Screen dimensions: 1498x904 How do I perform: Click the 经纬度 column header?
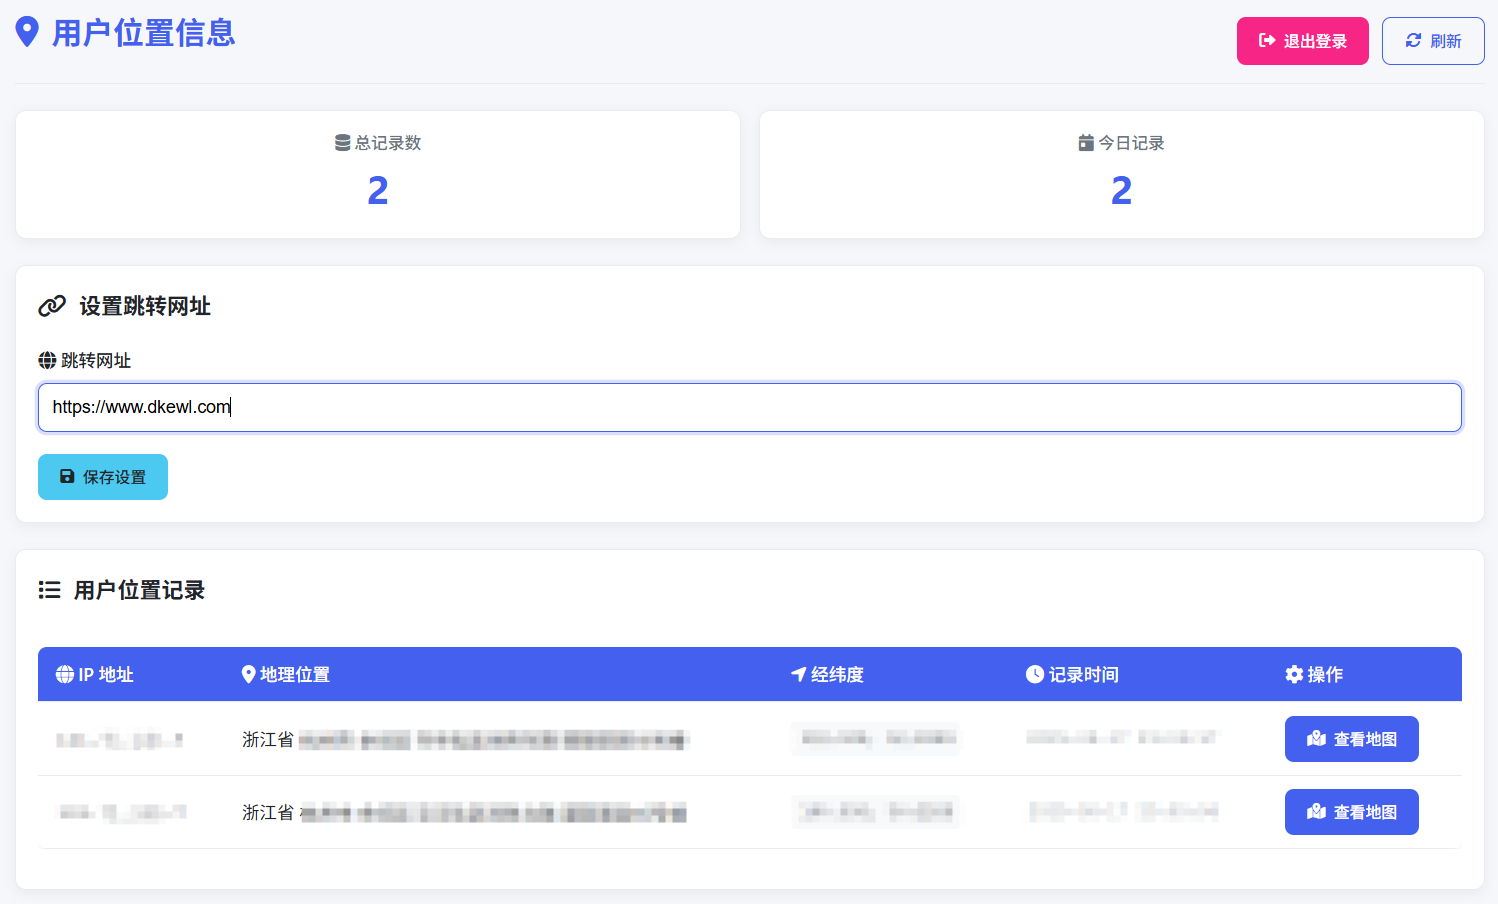point(827,674)
